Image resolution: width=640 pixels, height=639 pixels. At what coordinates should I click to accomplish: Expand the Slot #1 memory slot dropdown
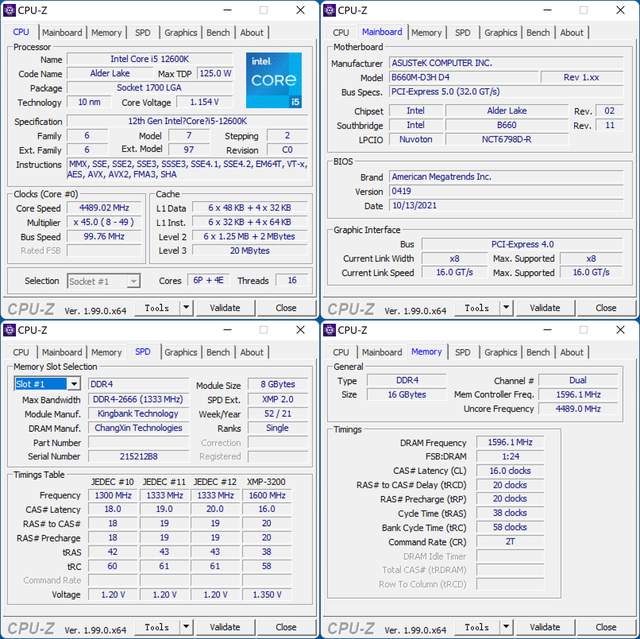(x=74, y=384)
